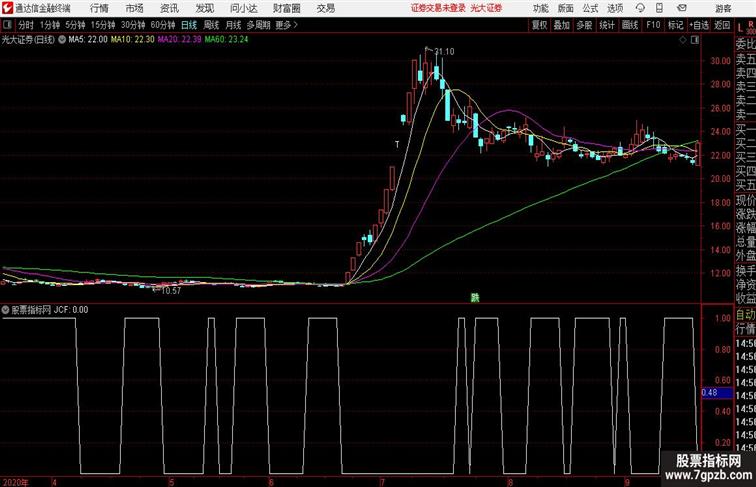Image resolution: width=756 pixels, height=487 pixels.
Task: Click the 统计 toolbar button
Action: pyautogui.click(x=607, y=25)
